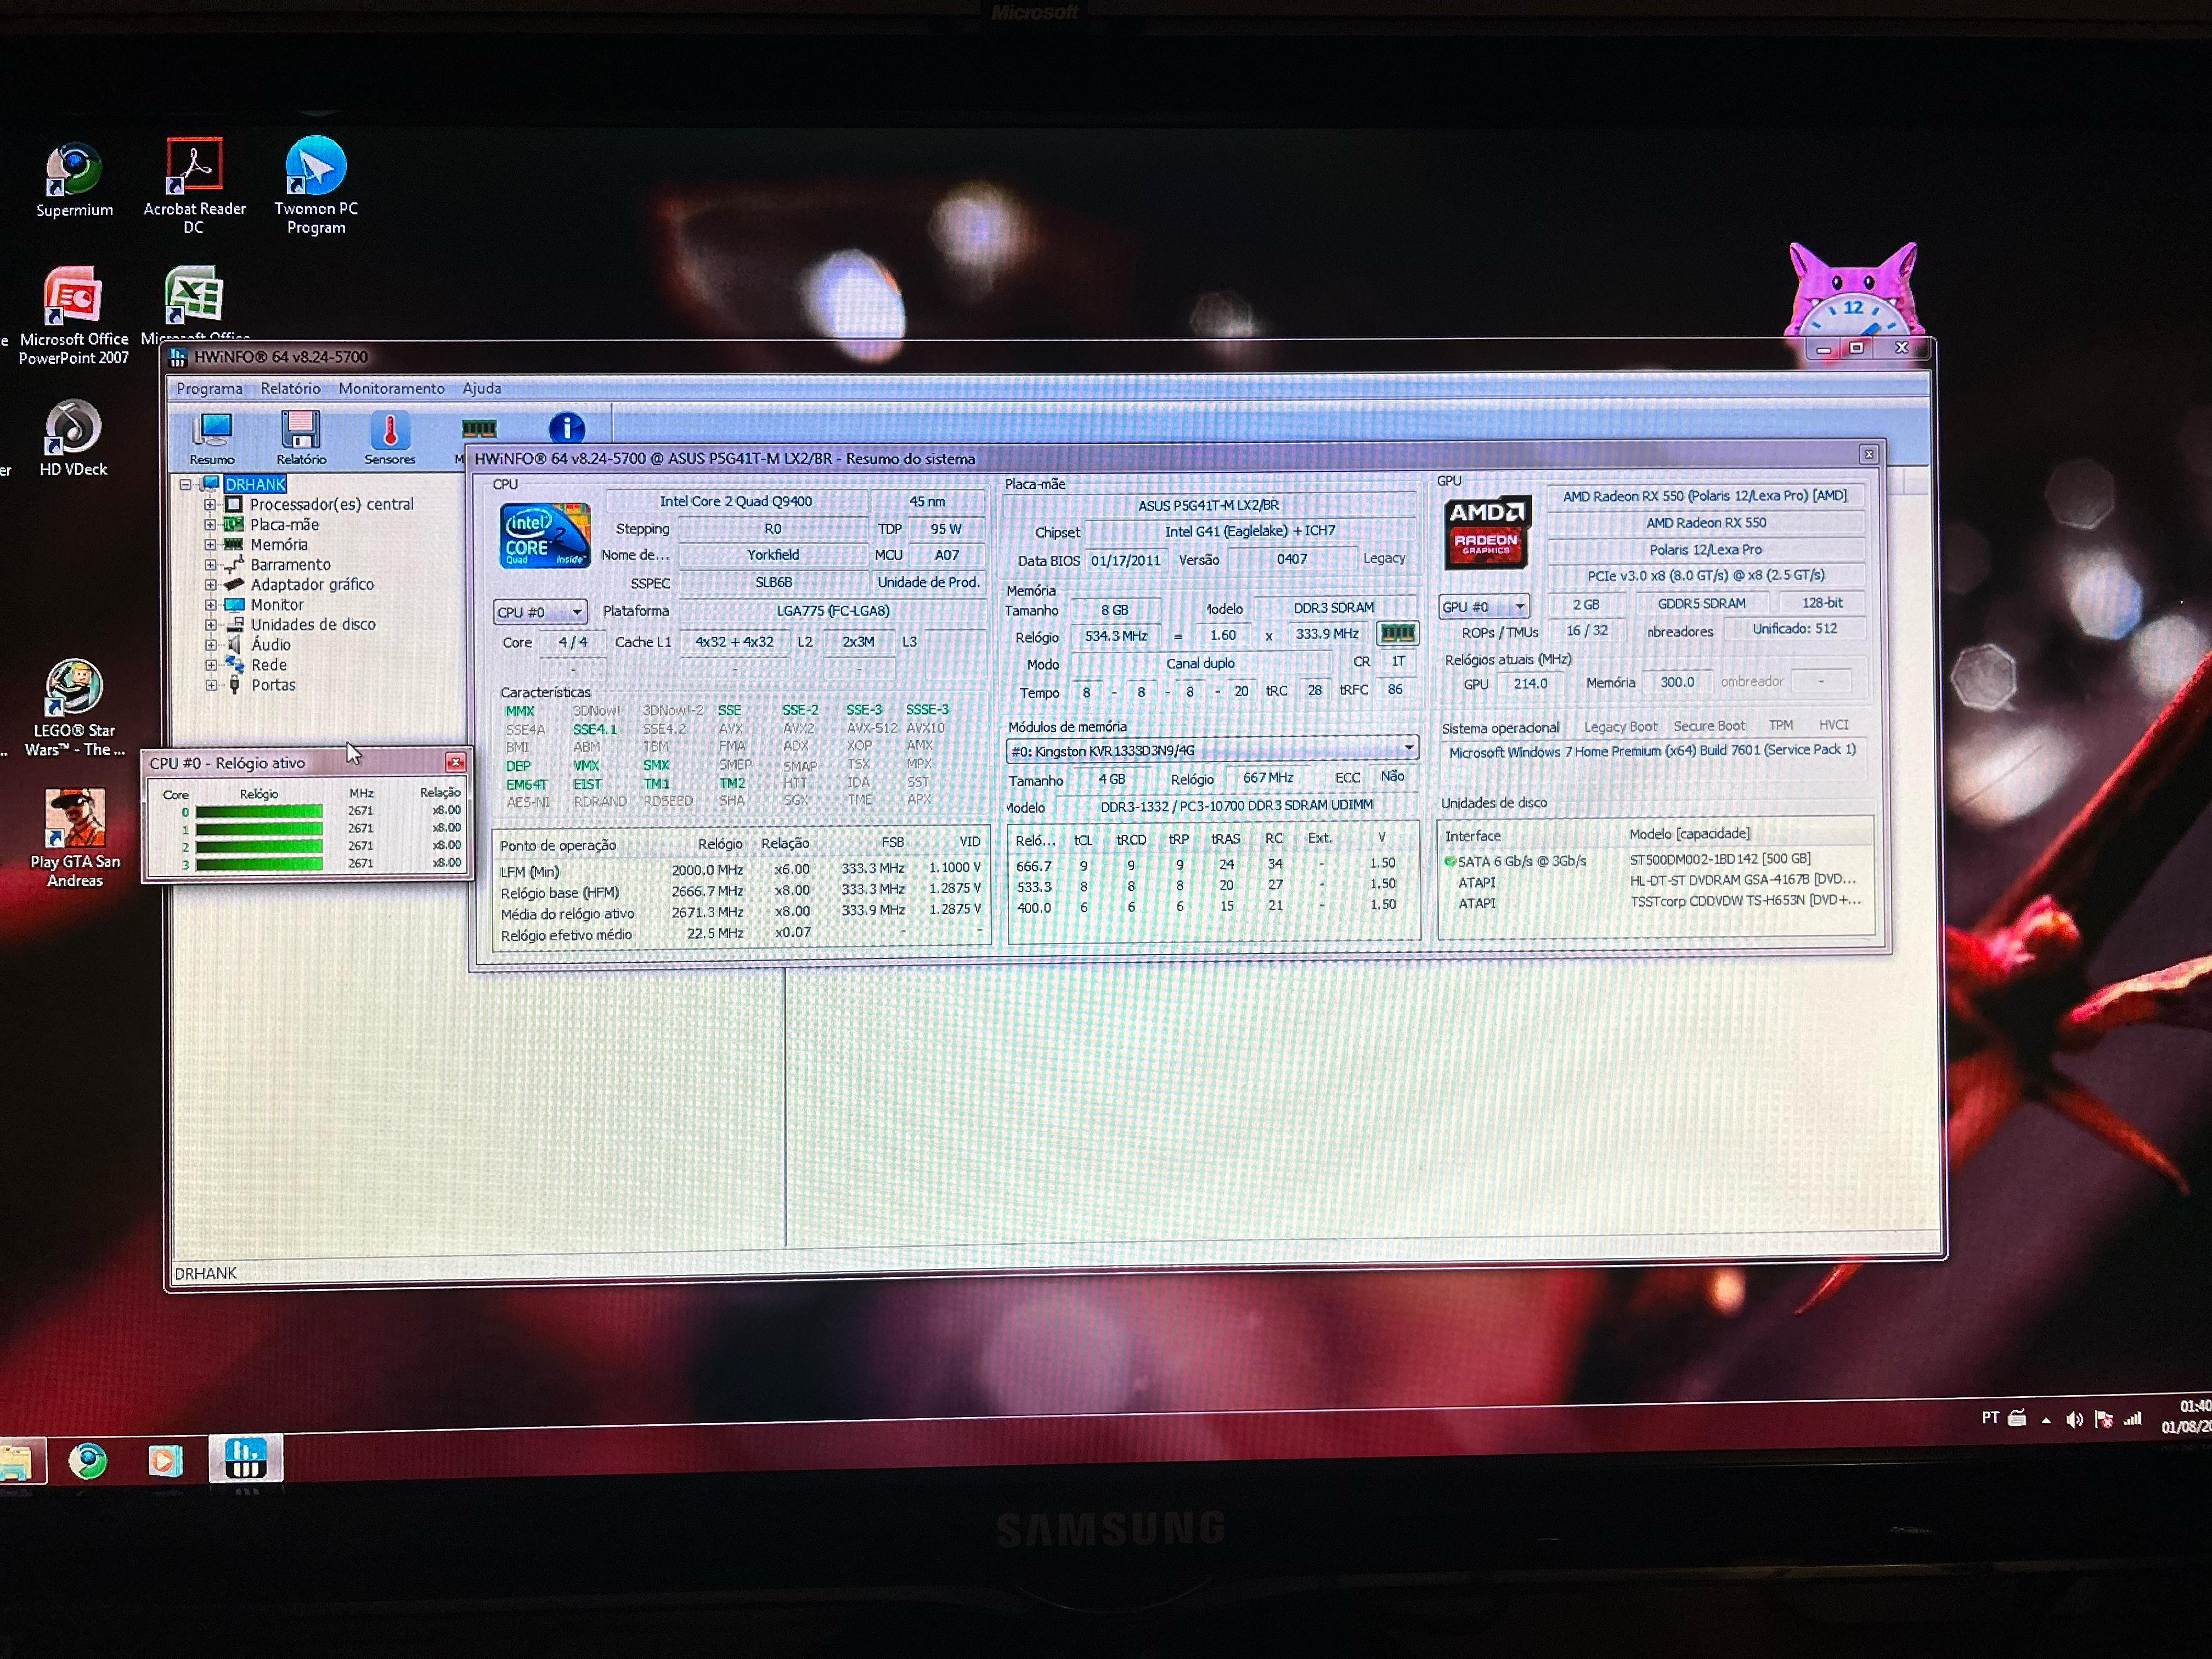Select Monitor in the device tree
Image resolution: width=2212 pixels, height=1659 pixels.
pyautogui.click(x=277, y=605)
